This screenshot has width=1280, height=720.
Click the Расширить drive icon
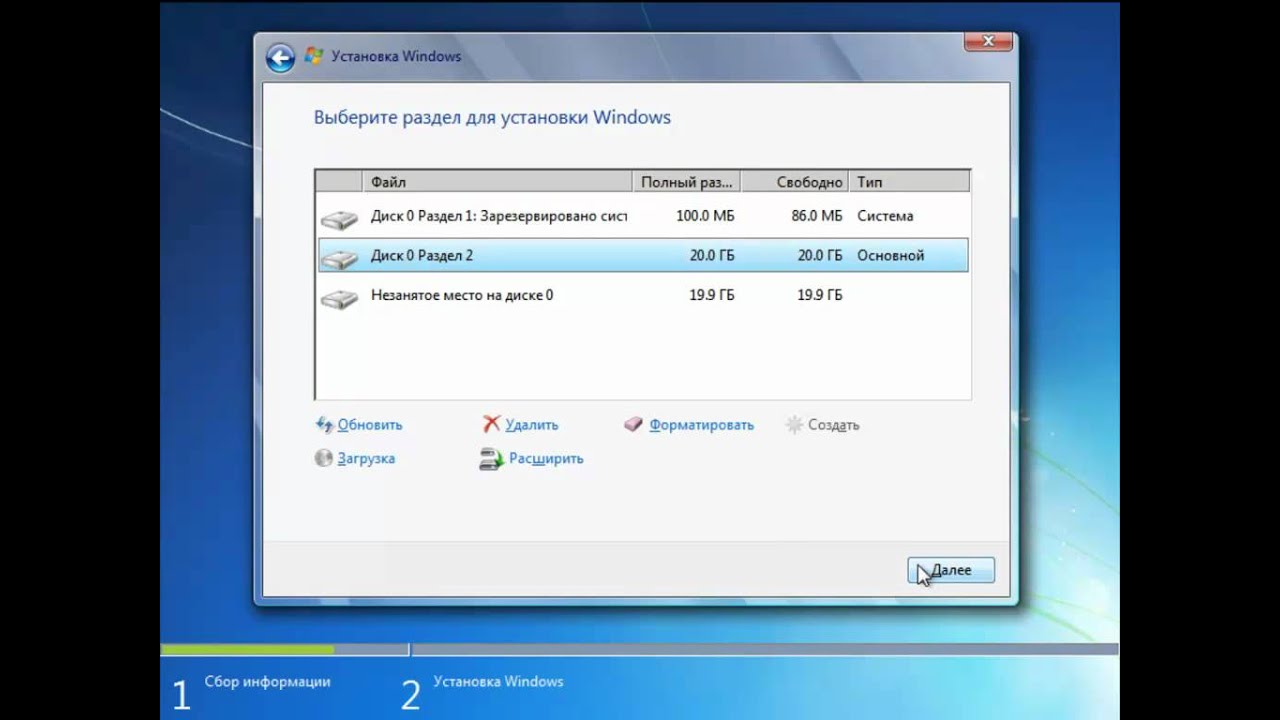[x=491, y=459]
